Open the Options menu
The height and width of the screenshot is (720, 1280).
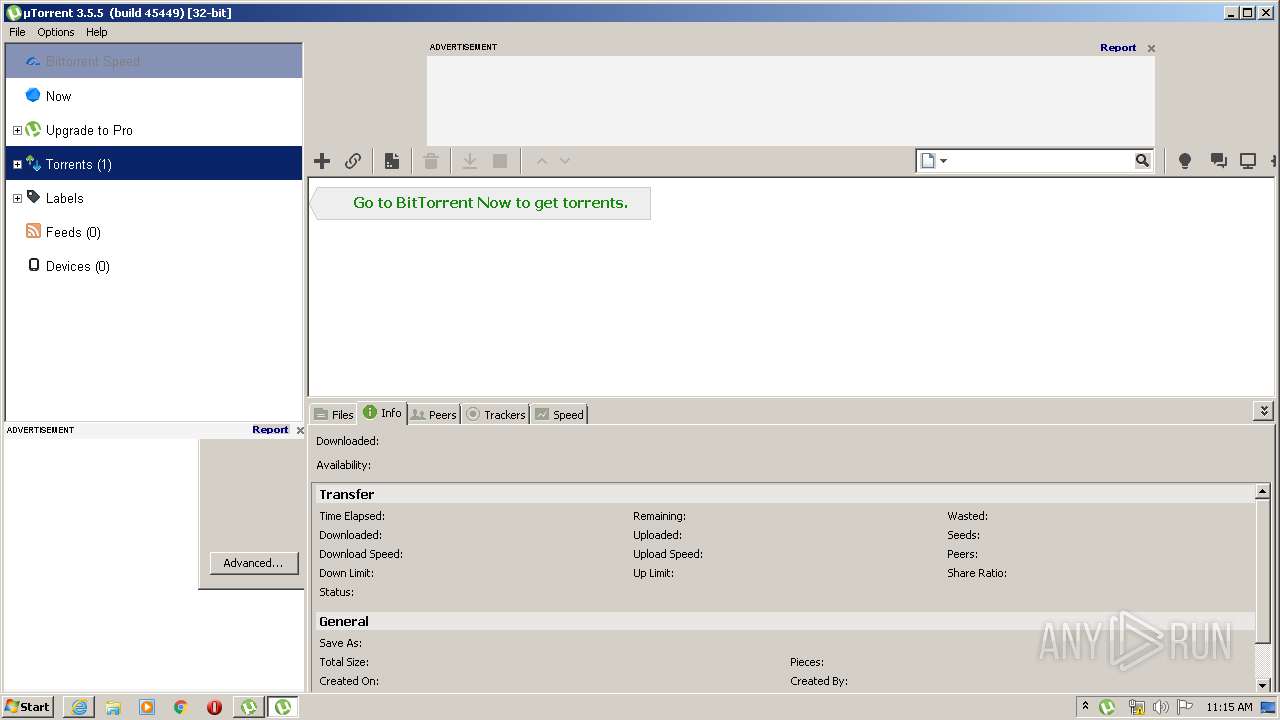56,32
